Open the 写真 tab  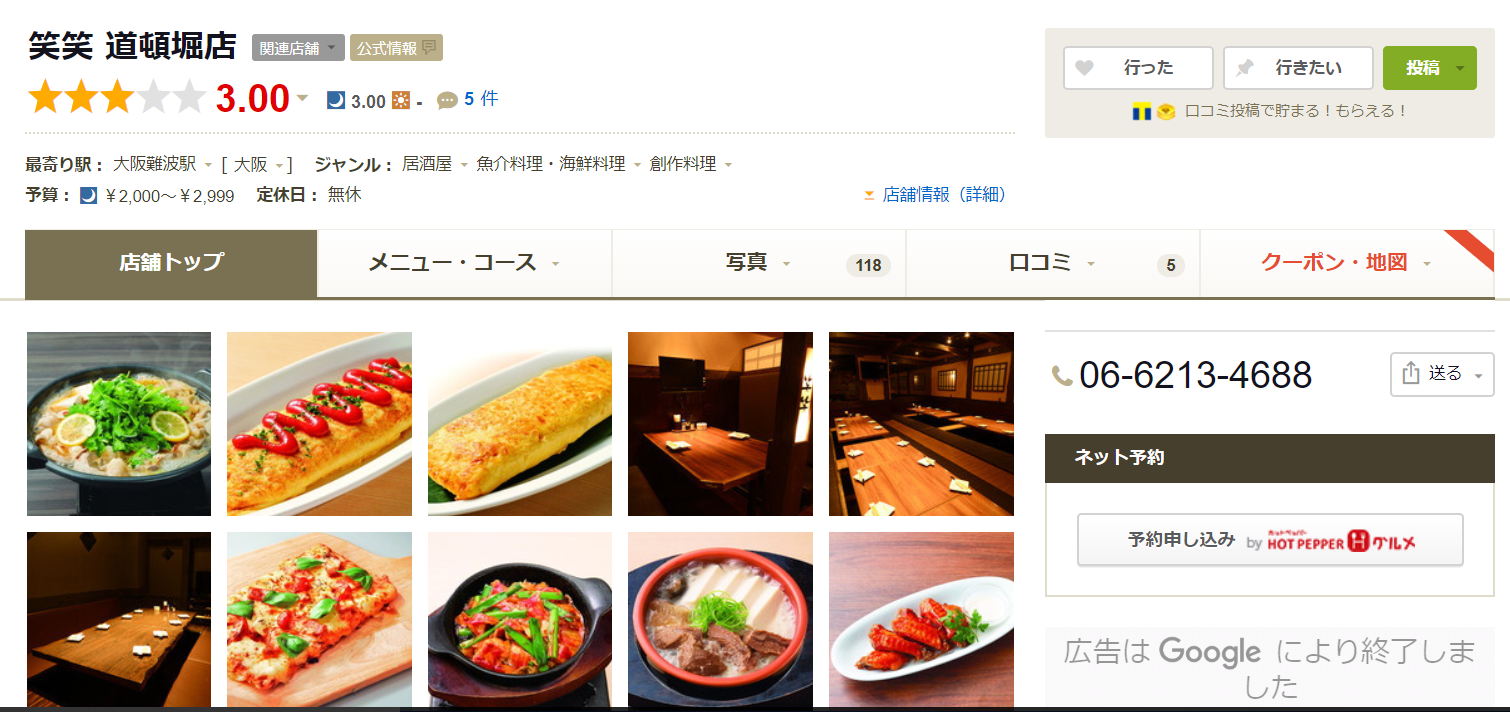pos(759,263)
